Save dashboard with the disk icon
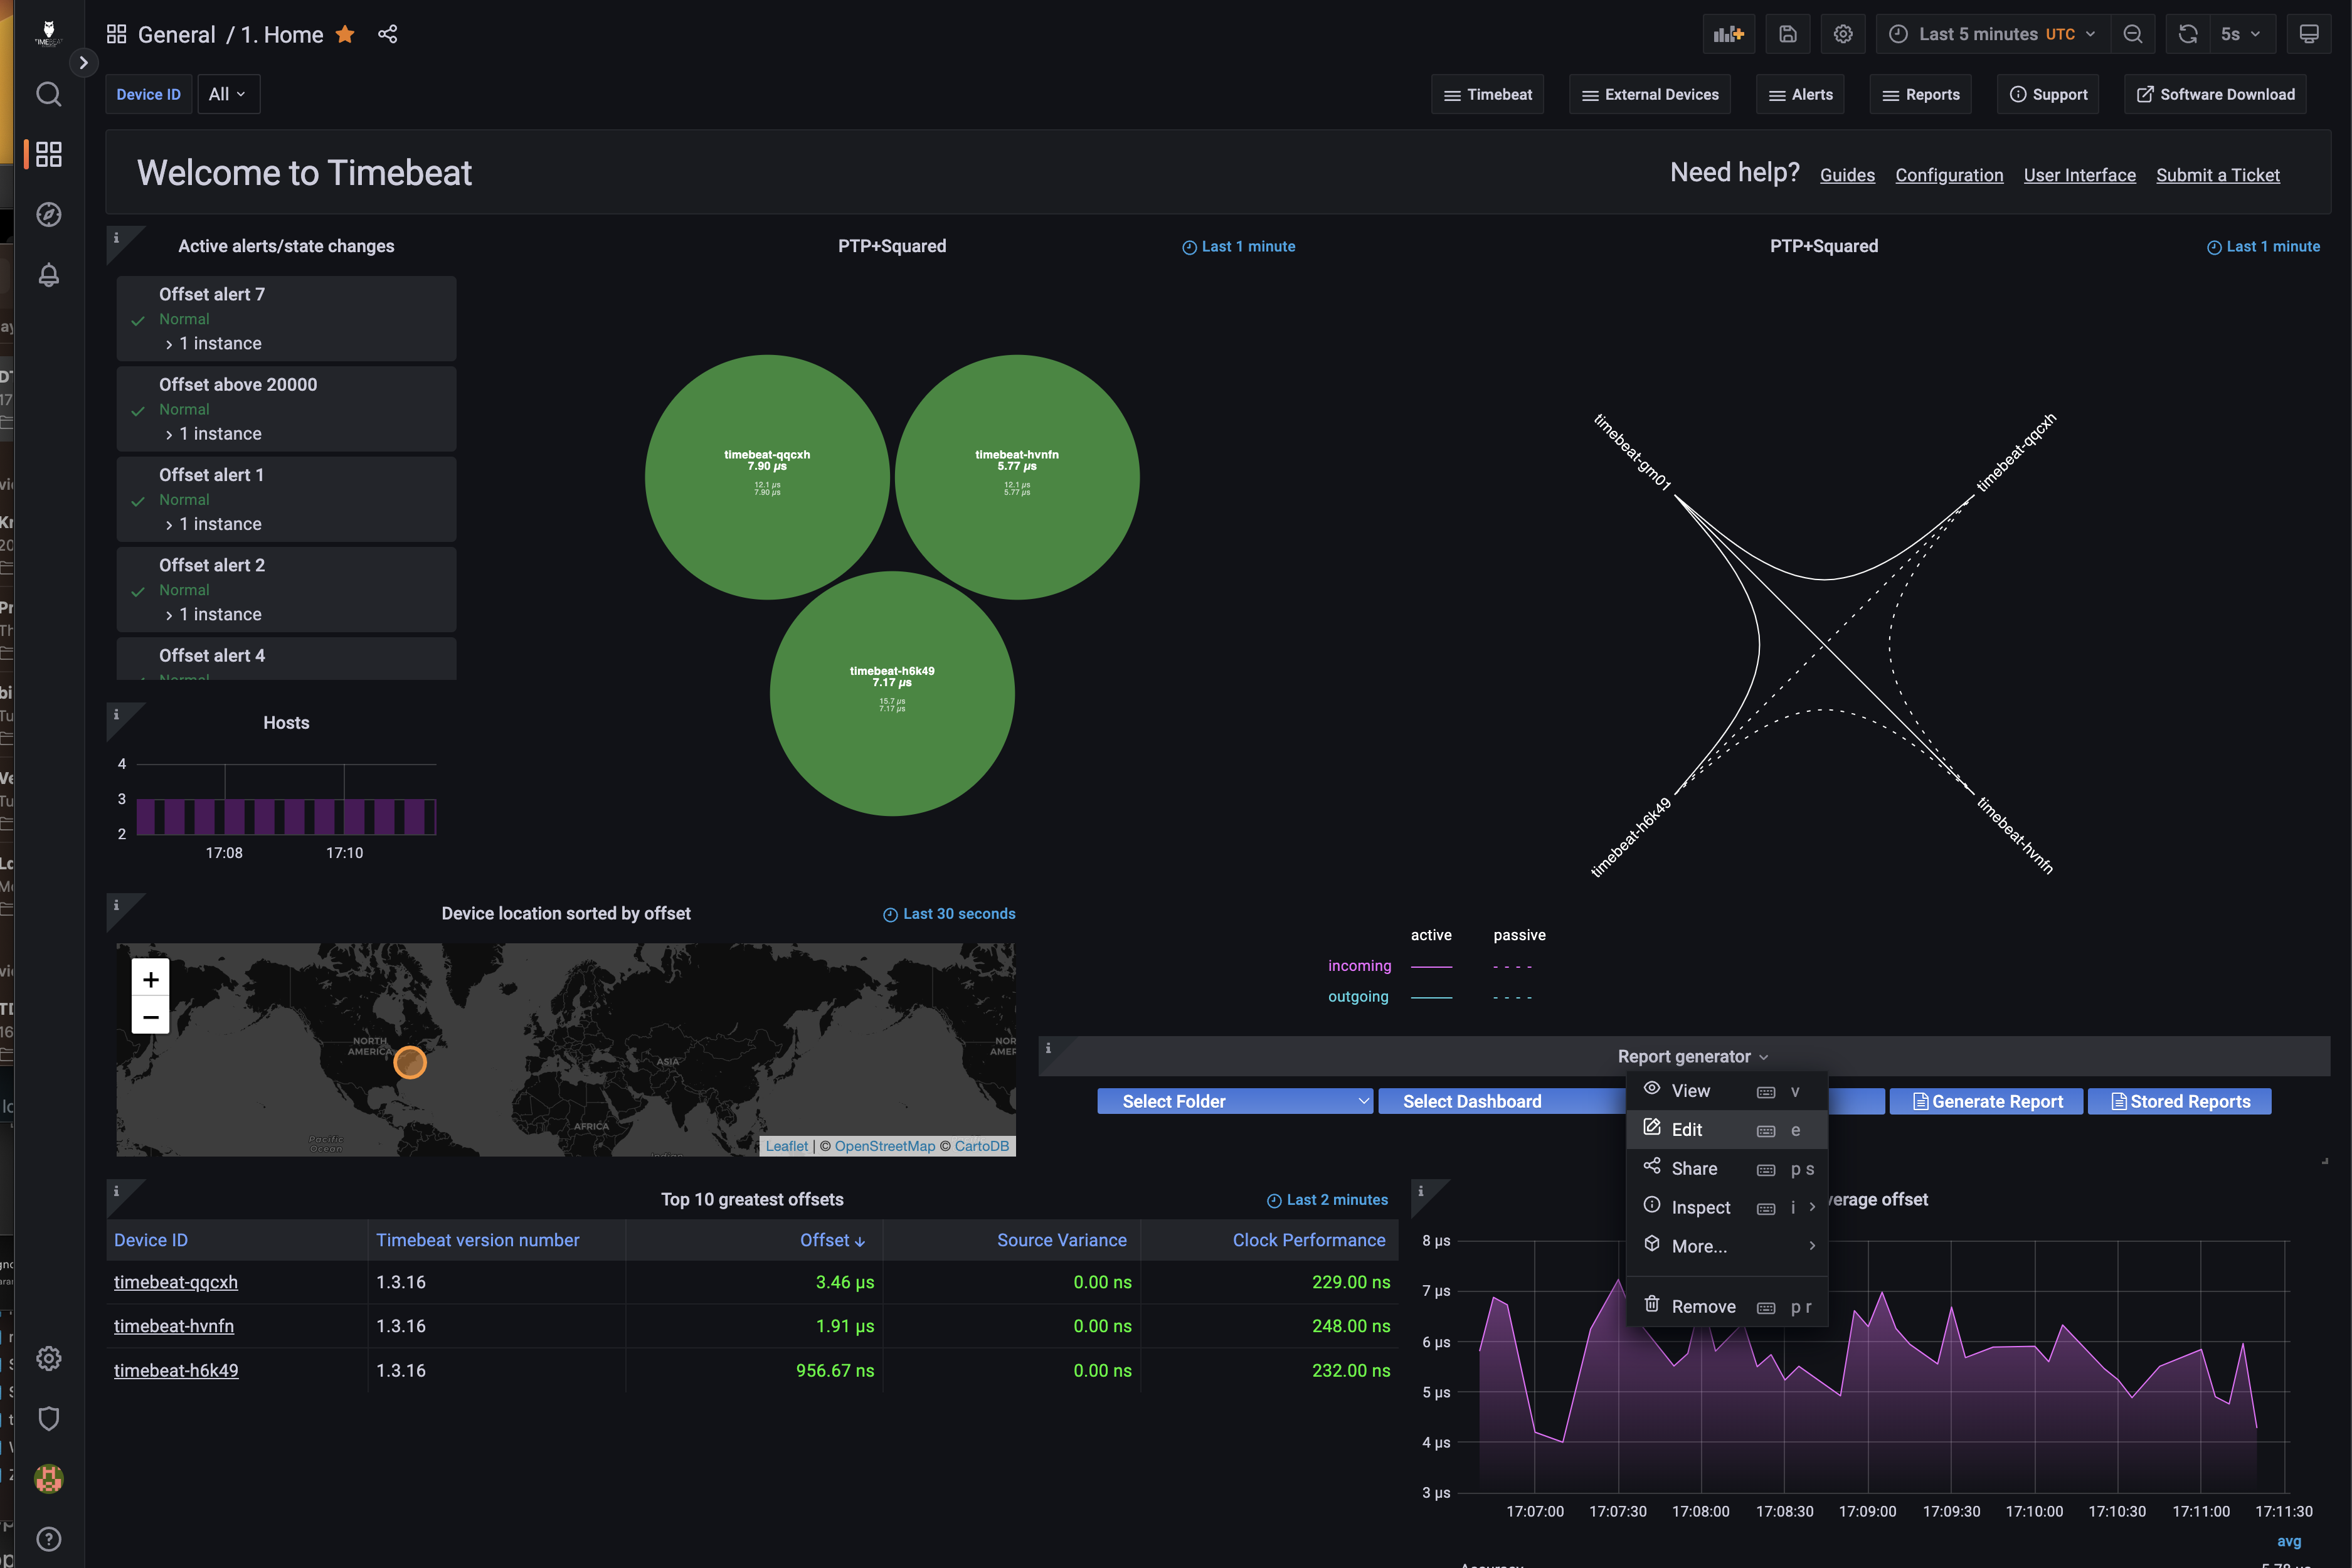The height and width of the screenshot is (1568, 2352). [1788, 34]
